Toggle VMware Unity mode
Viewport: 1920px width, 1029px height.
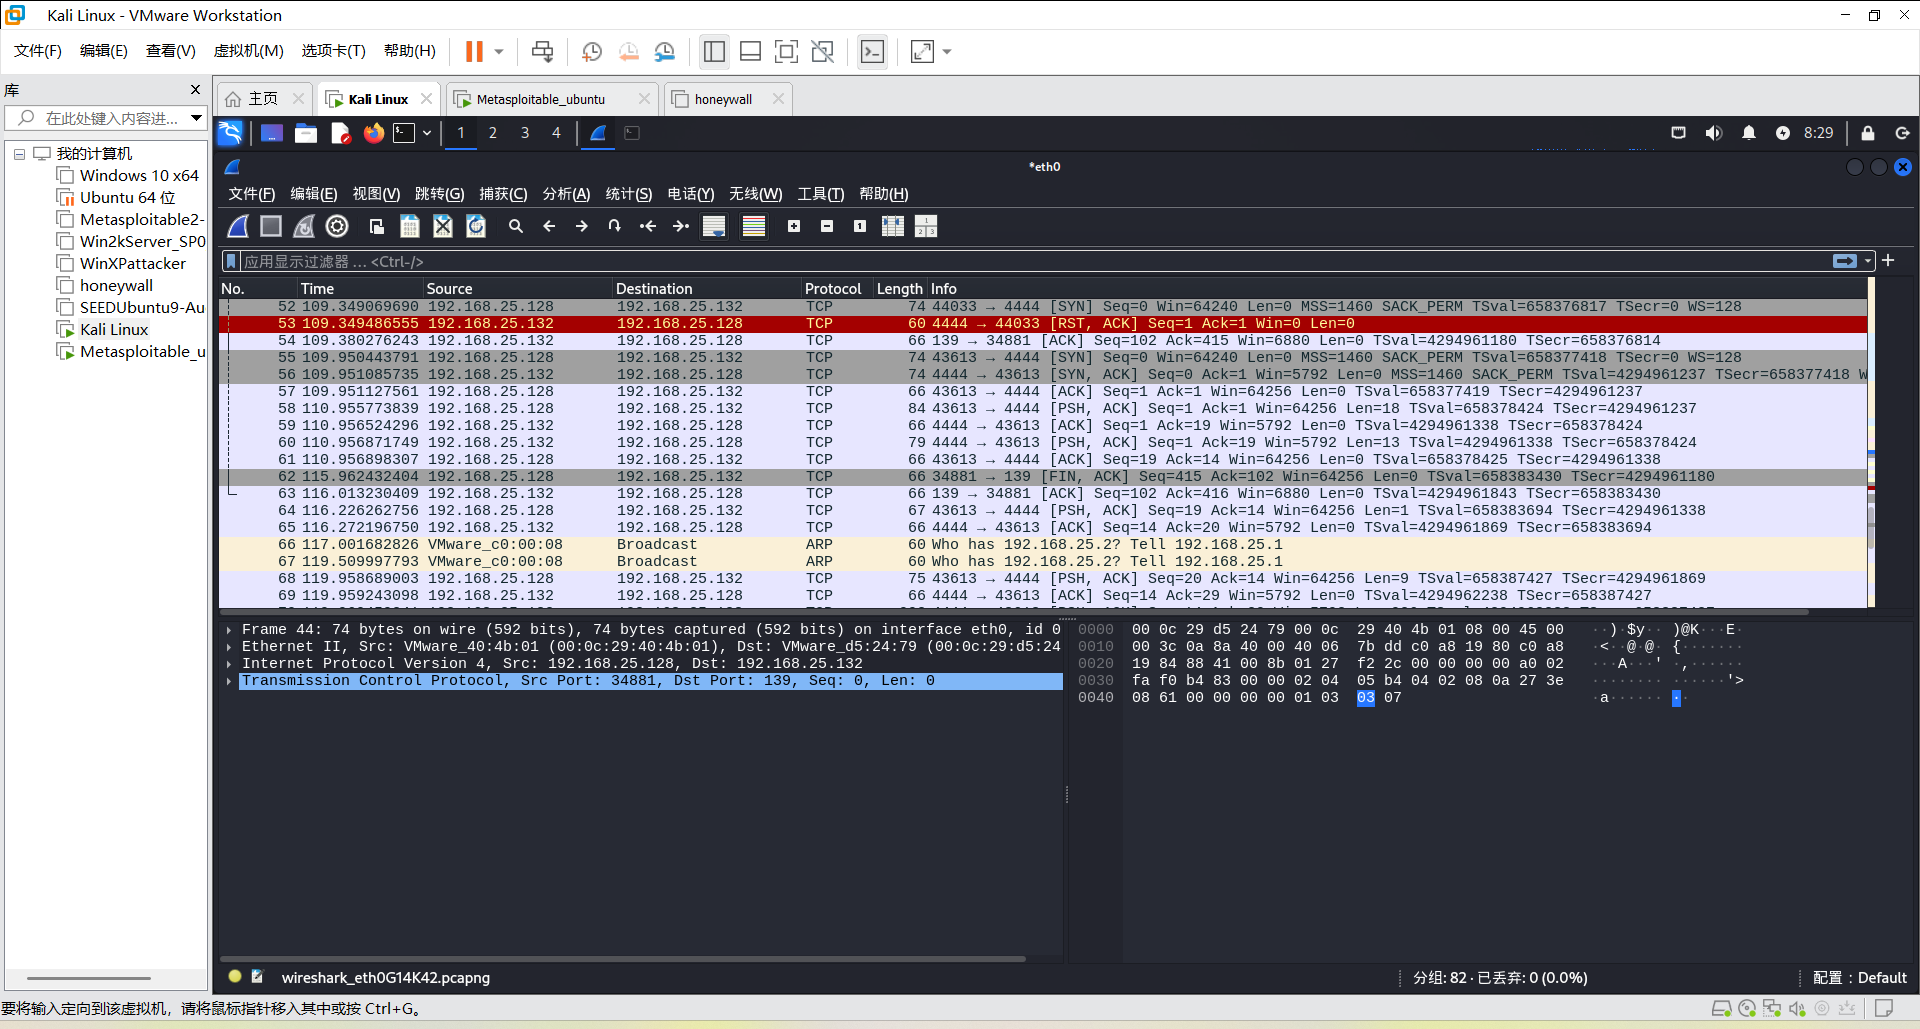[823, 51]
